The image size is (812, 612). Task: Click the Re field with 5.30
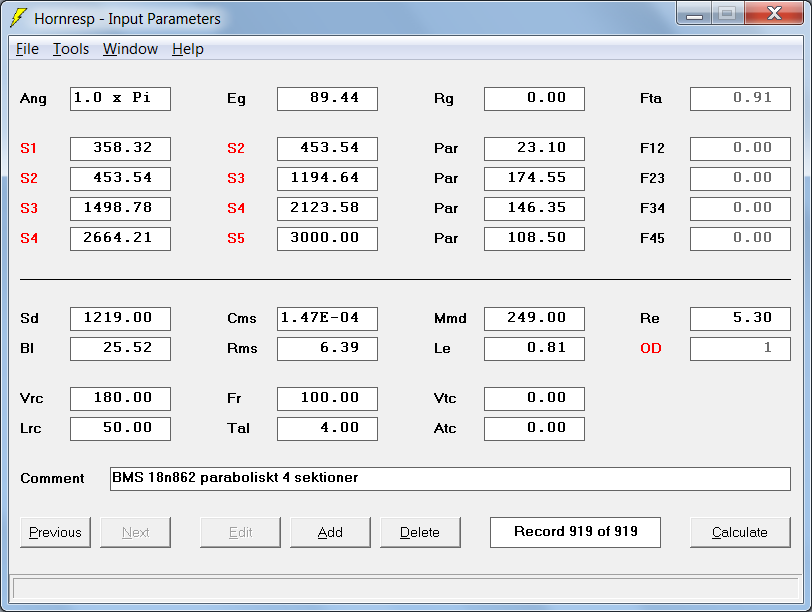point(740,318)
